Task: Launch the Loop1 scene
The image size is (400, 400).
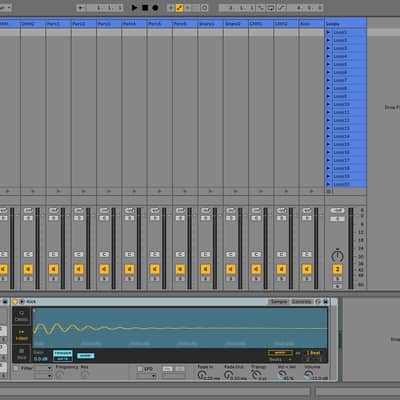Action: point(328,32)
